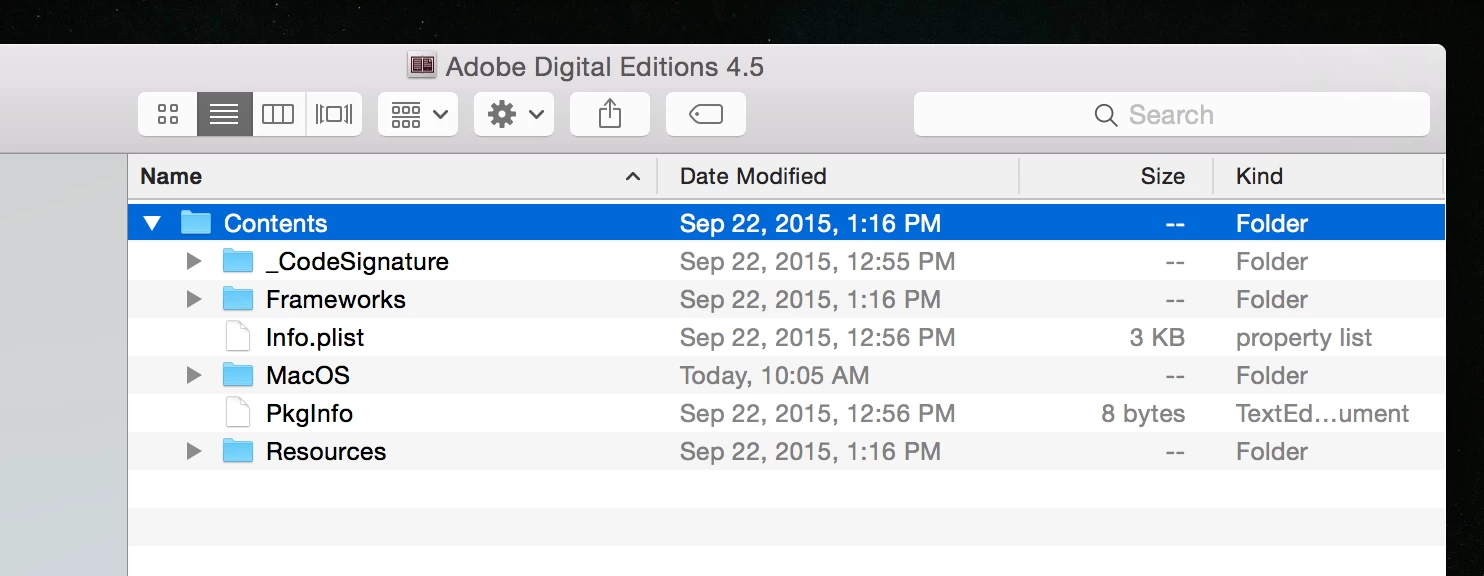
Task: Switch to column view
Action: (278, 114)
